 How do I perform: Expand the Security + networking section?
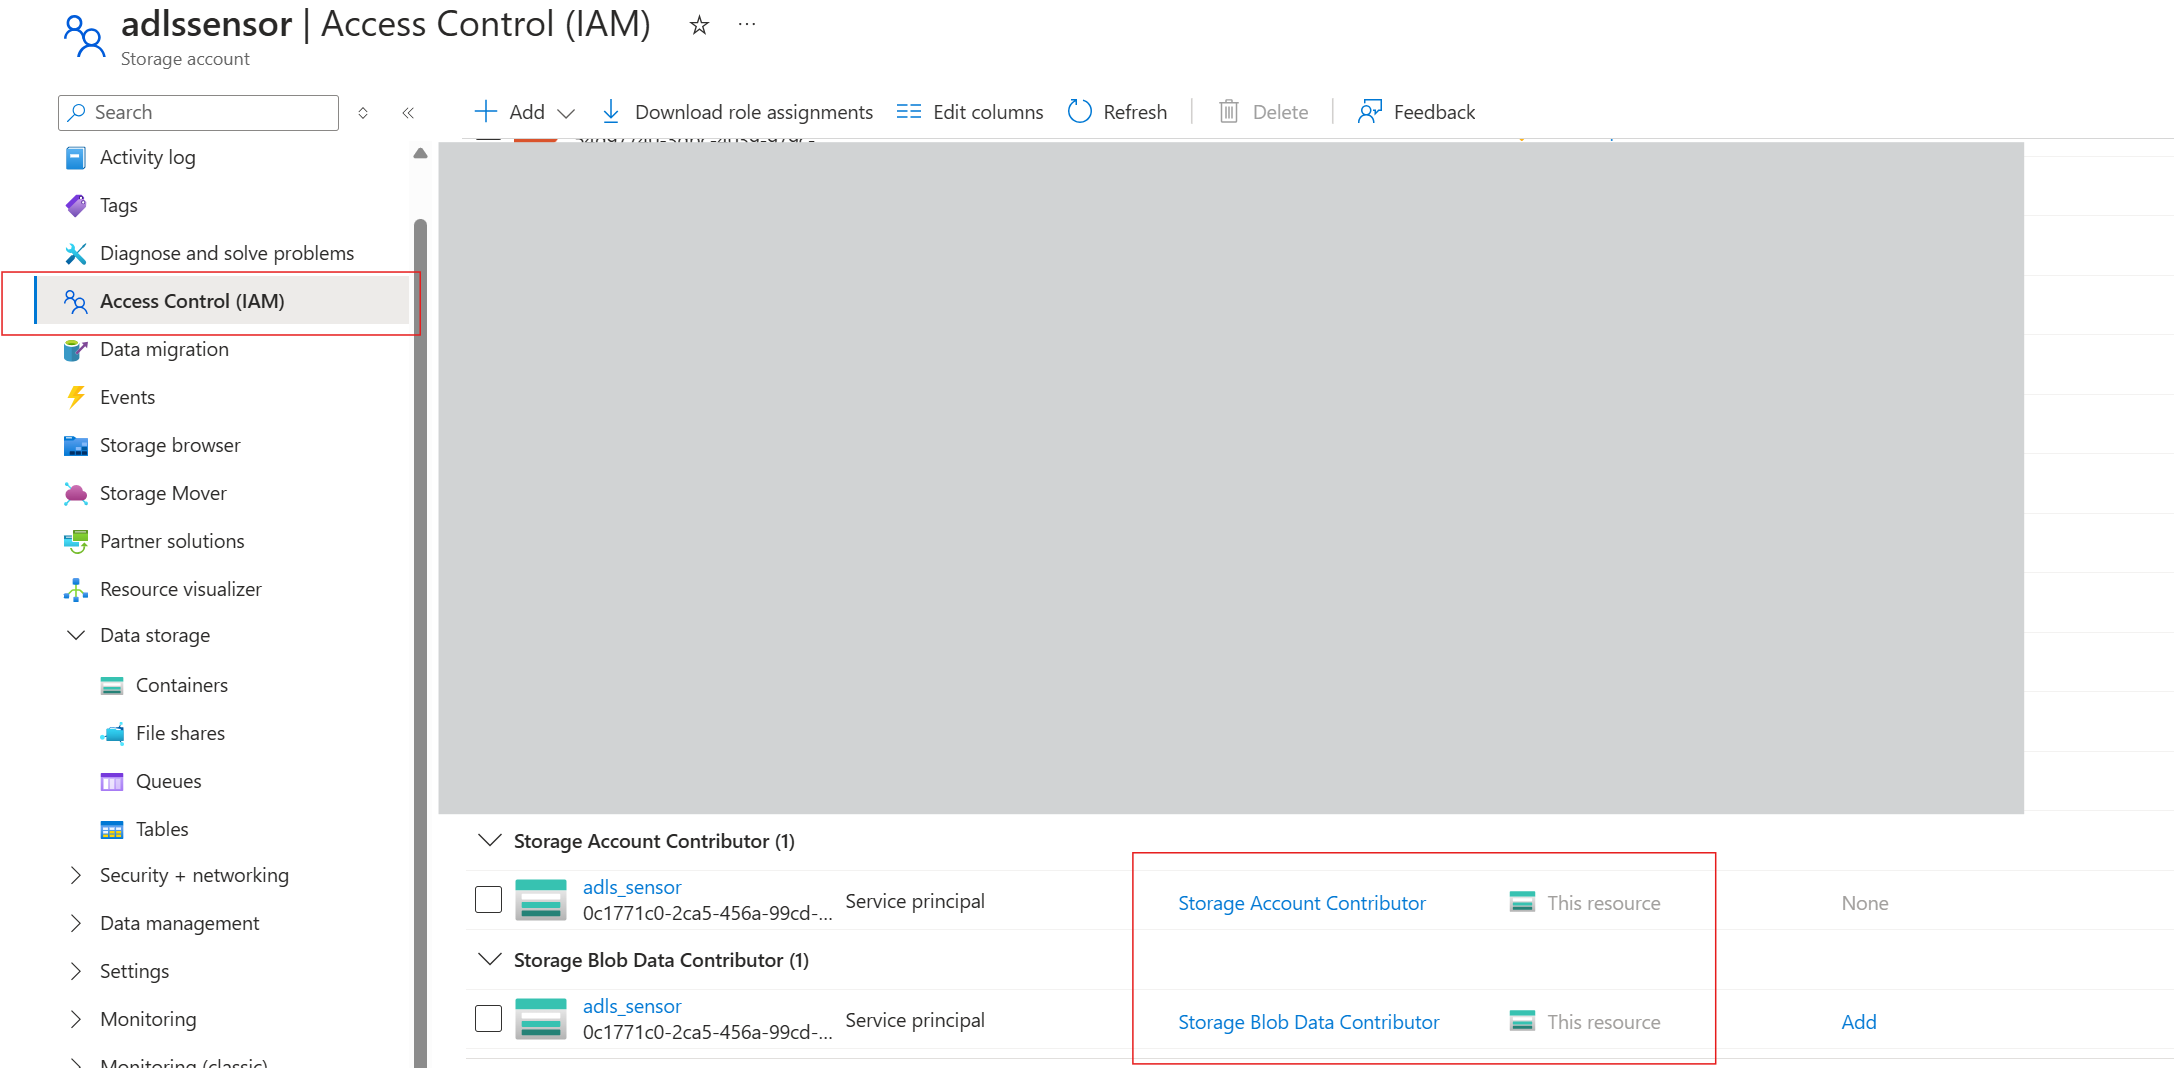pyautogui.click(x=75, y=875)
